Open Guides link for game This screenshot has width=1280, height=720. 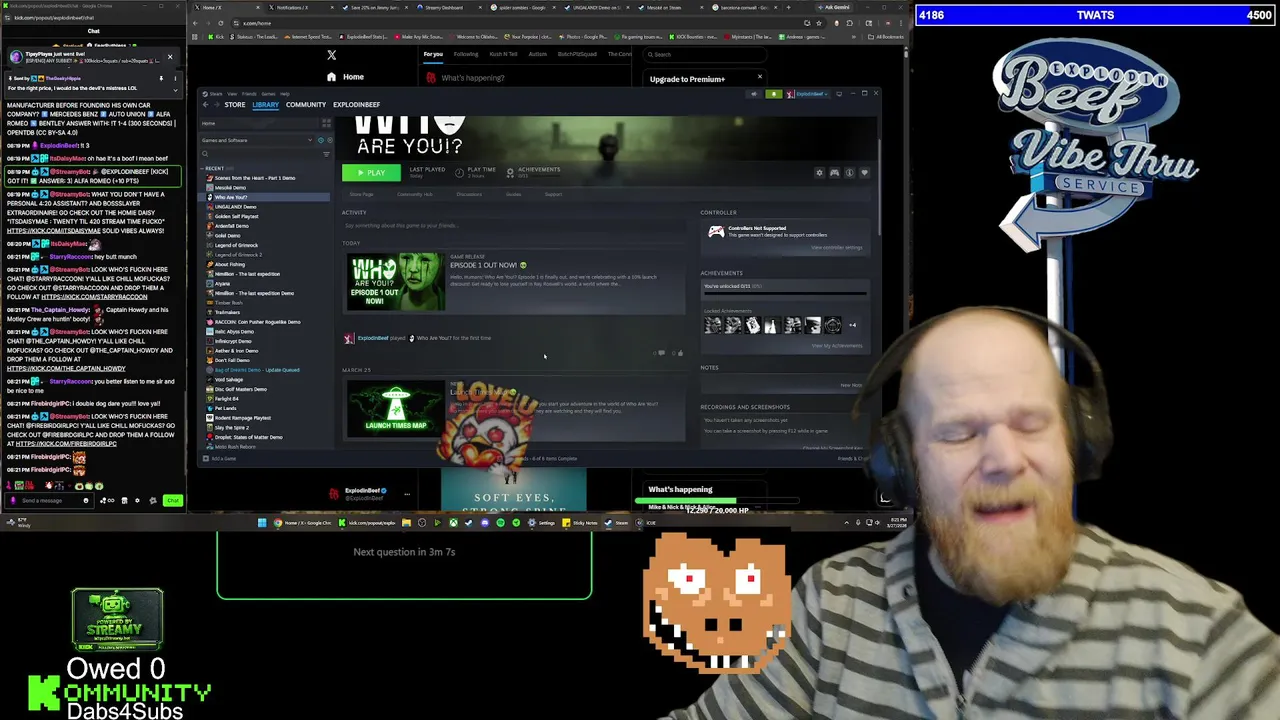coord(513,194)
